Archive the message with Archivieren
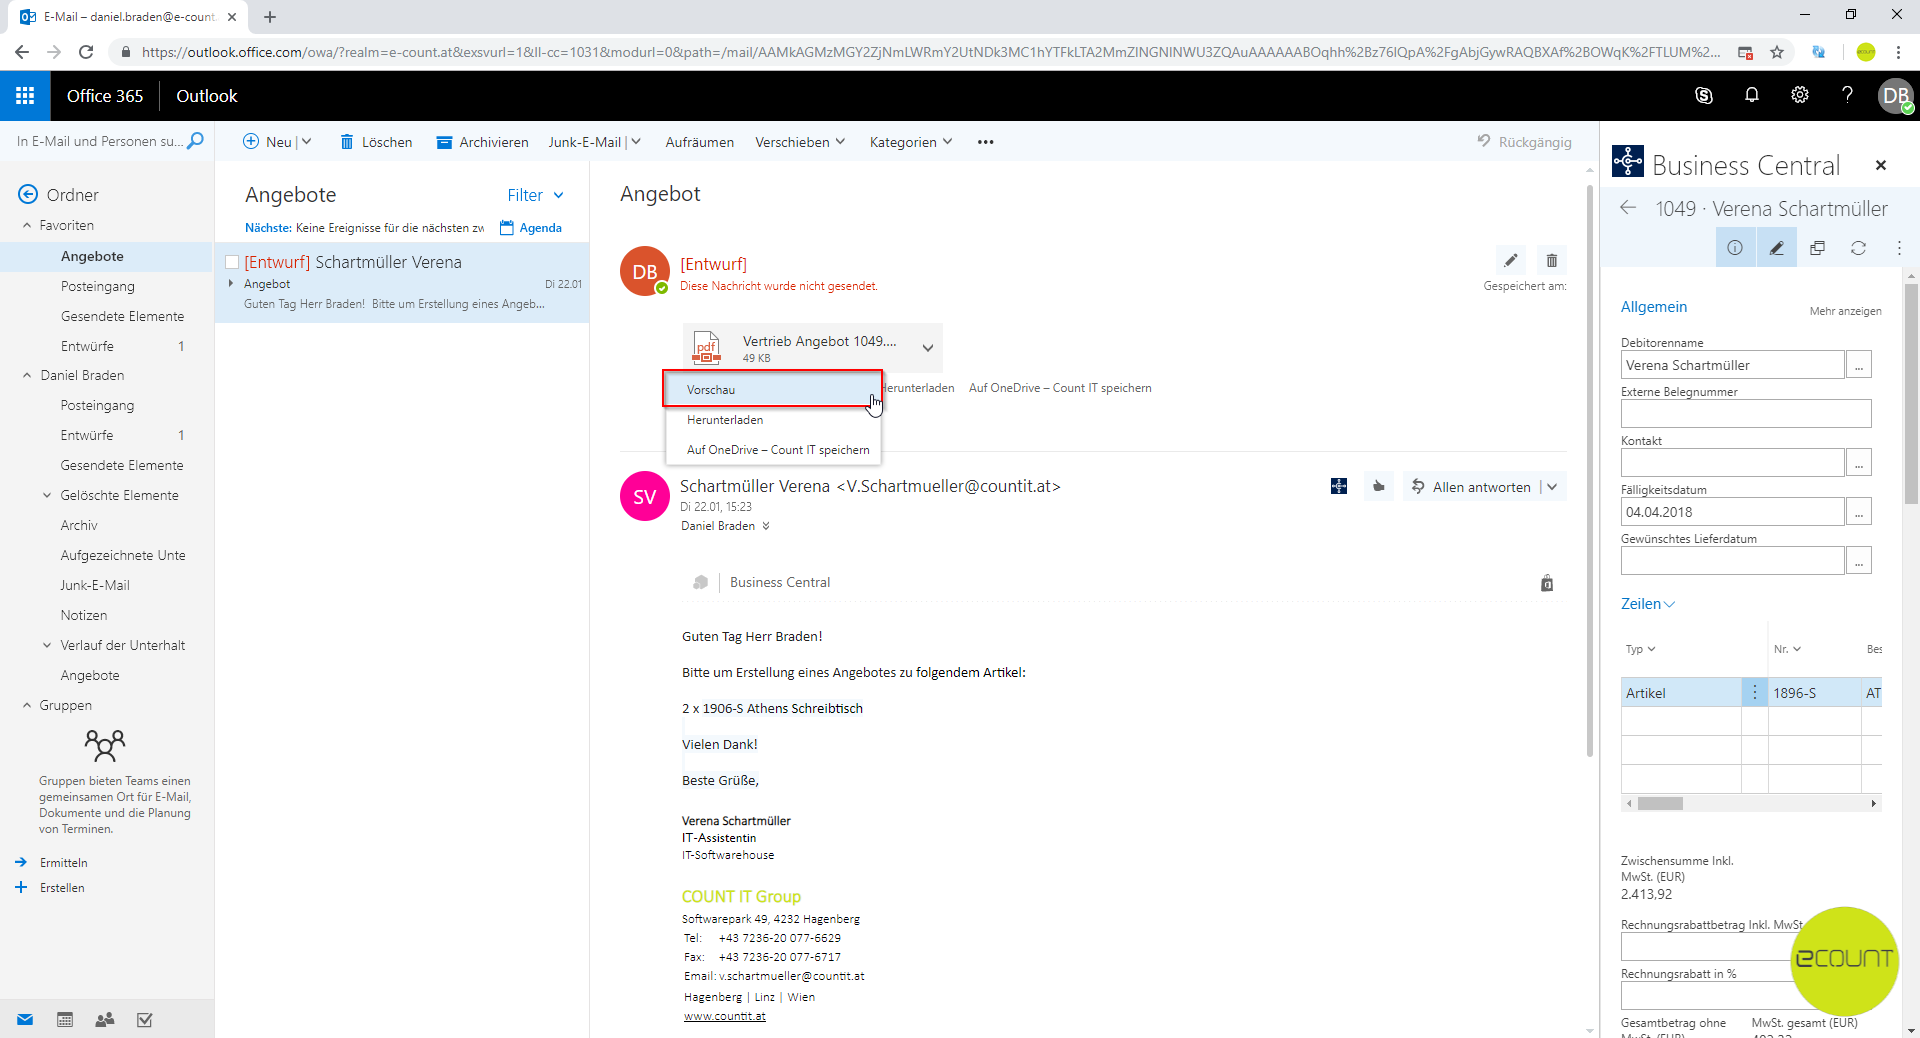The height and width of the screenshot is (1038, 1920). pos(483,142)
